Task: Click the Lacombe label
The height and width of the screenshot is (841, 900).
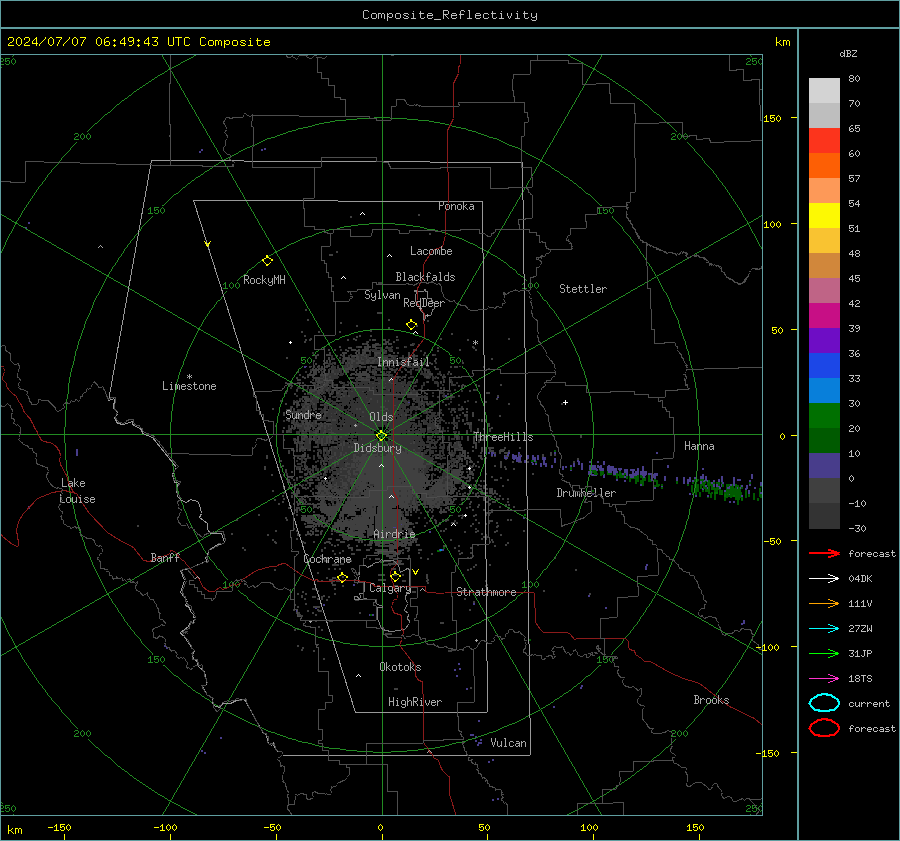Action: 431,251
